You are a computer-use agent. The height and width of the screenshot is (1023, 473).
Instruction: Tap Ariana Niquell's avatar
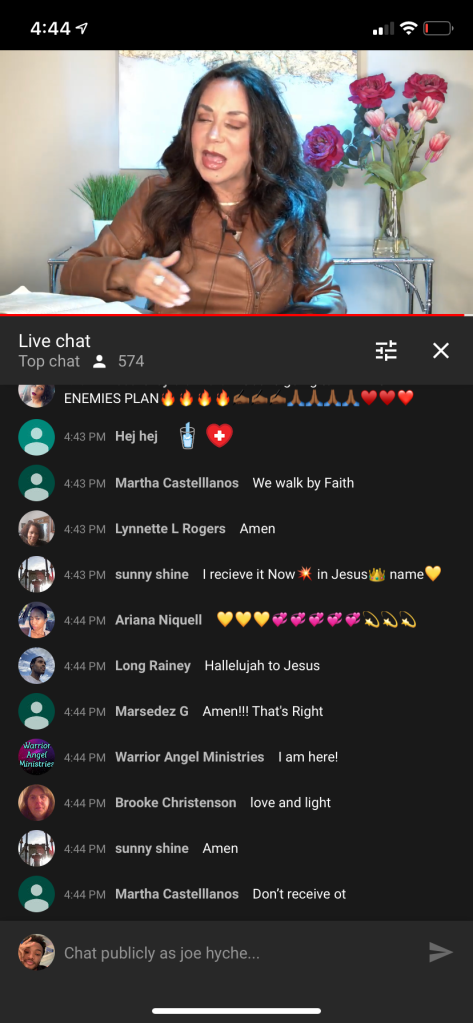coord(37,620)
